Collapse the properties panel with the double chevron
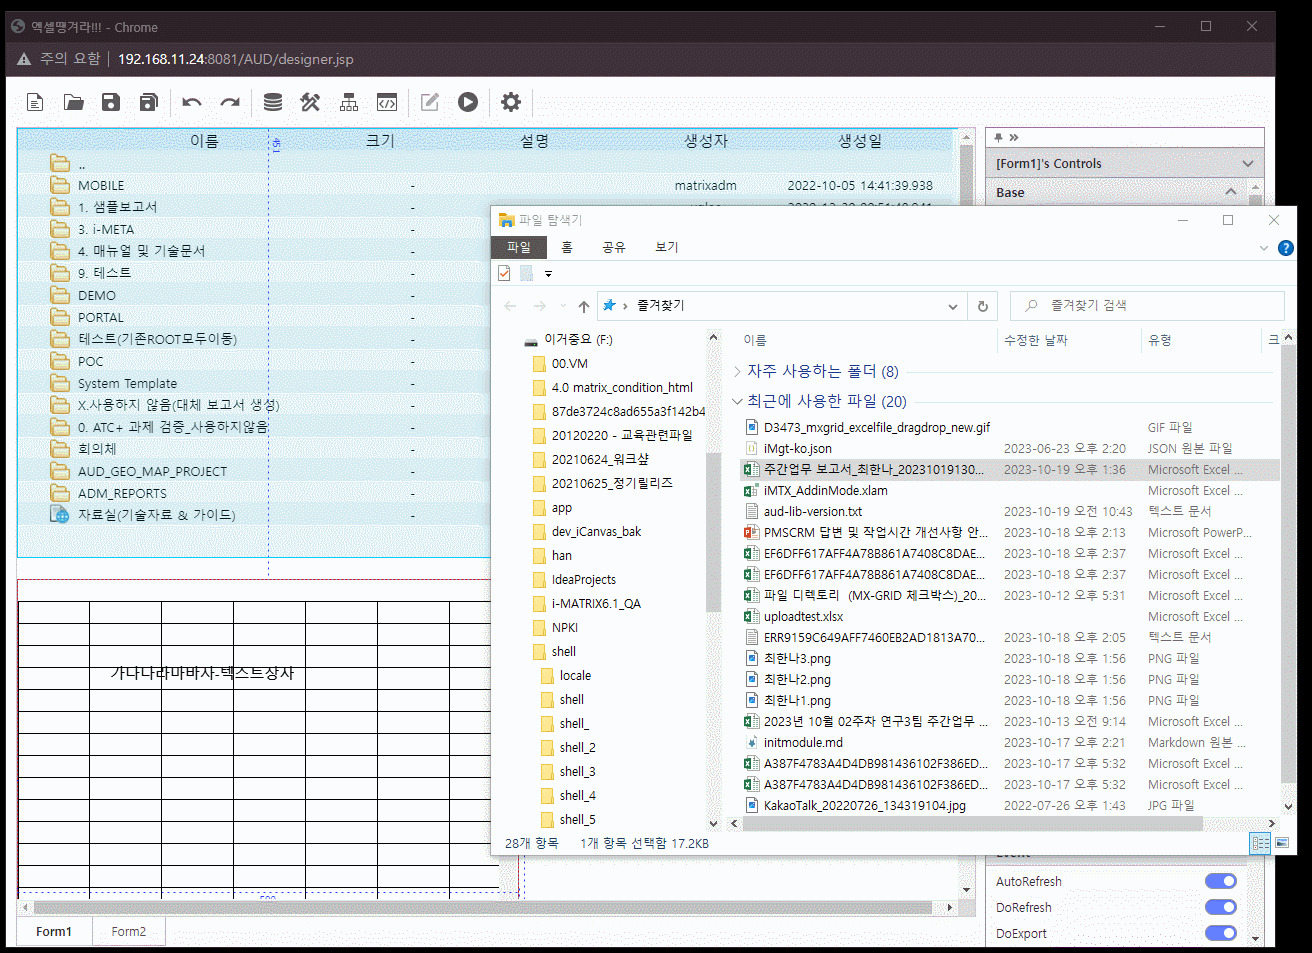The width and height of the screenshot is (1312, 953). (1013, 137)
